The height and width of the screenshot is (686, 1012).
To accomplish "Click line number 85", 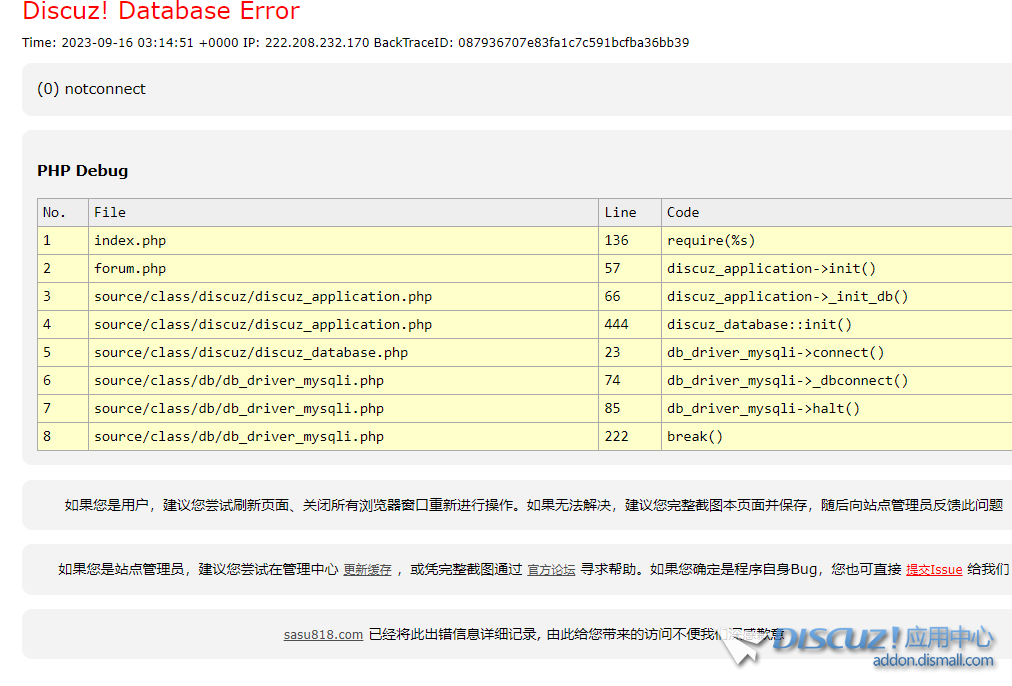I will tap(630, 409).
